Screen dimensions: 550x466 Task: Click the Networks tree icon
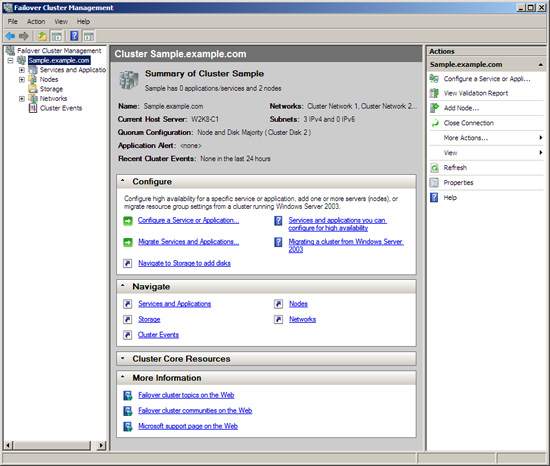pyautogui.click(x=33, y=99)
